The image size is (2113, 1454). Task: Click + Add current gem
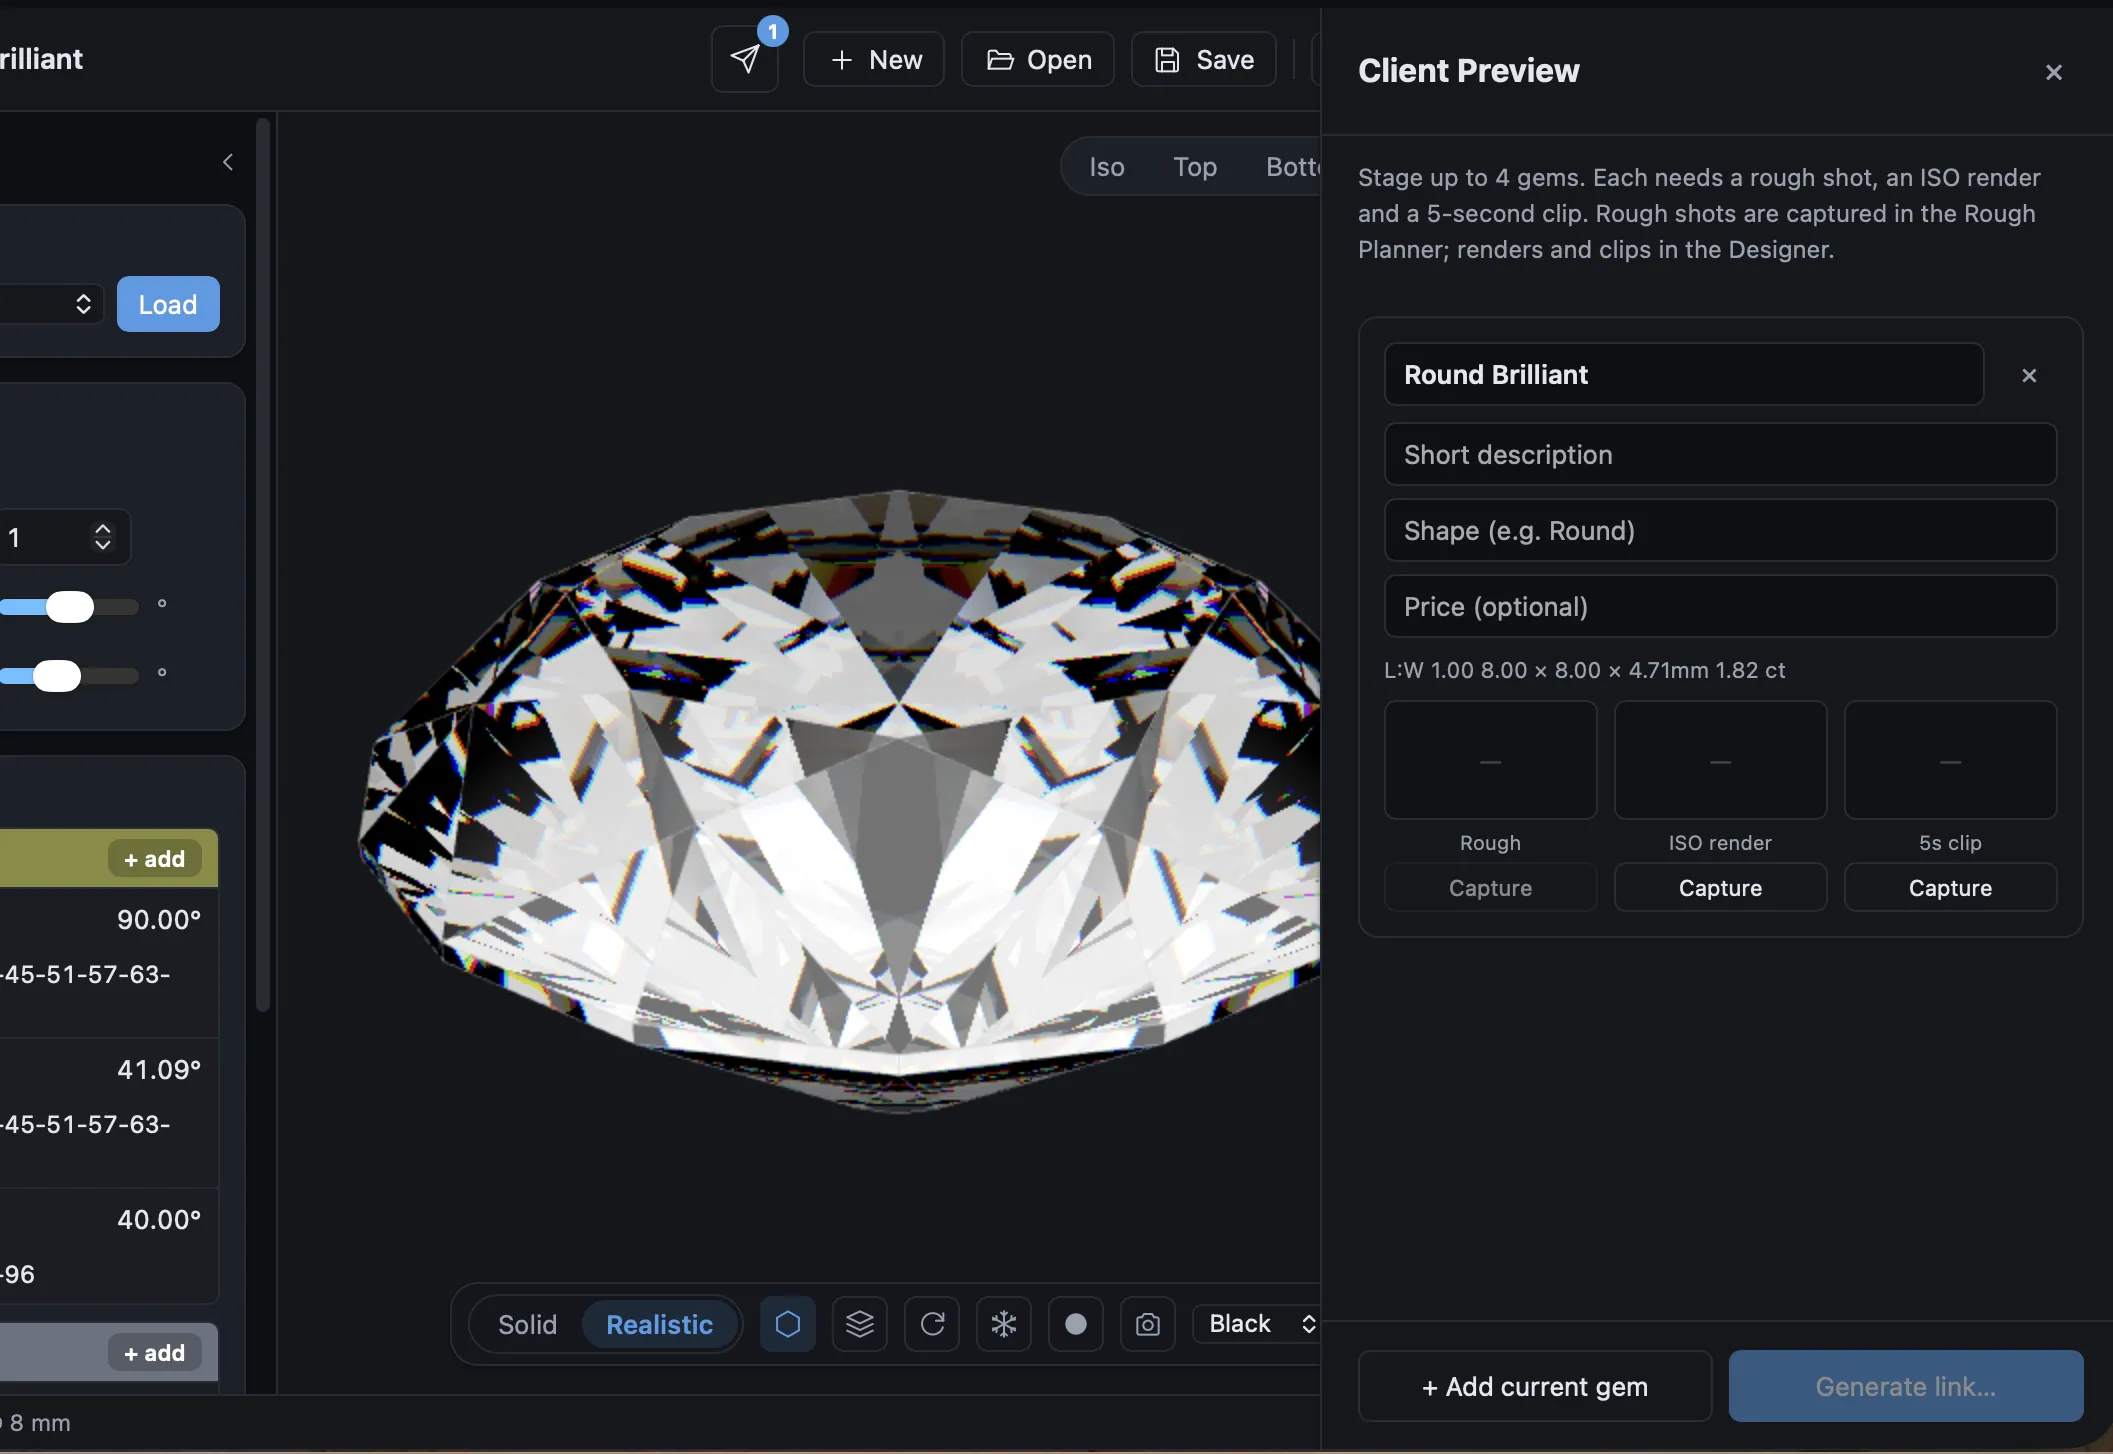click(1535, 1386)
